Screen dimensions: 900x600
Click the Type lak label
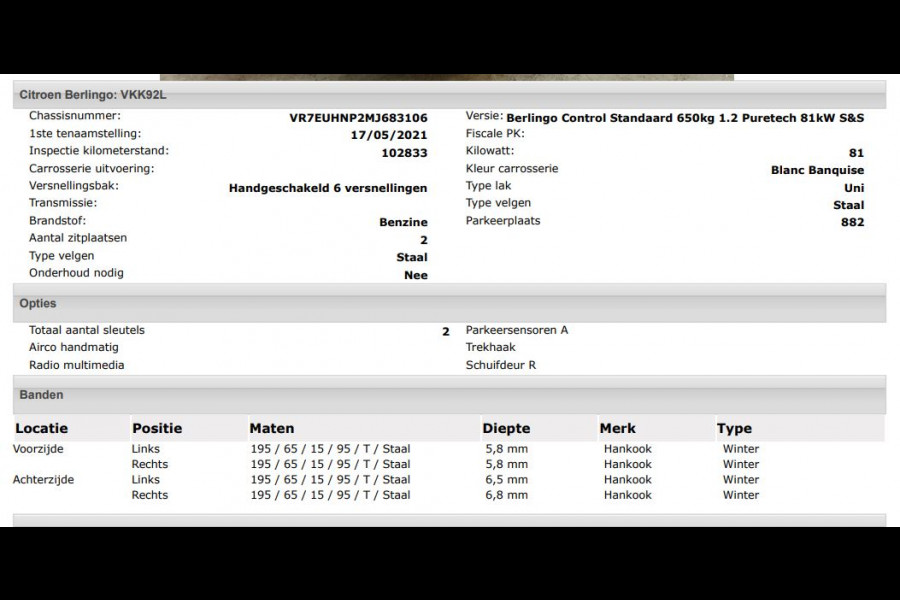click(488, 185)
